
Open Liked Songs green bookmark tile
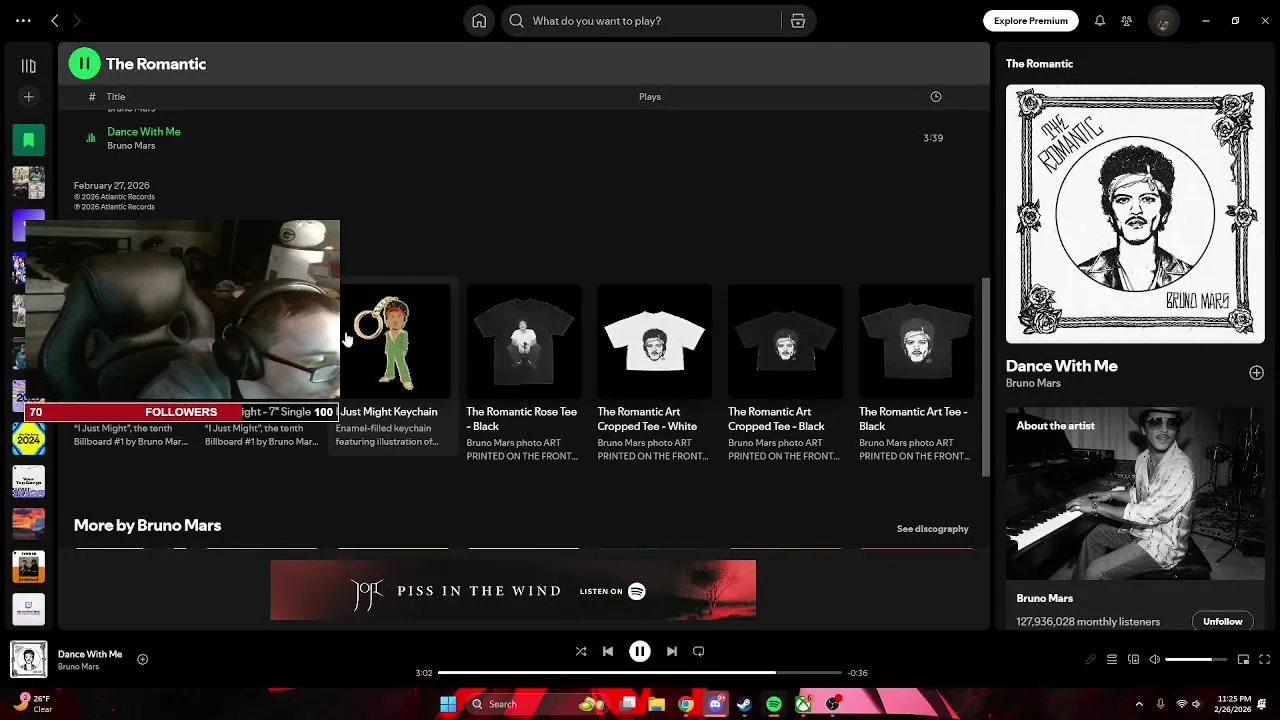[29, 140]
